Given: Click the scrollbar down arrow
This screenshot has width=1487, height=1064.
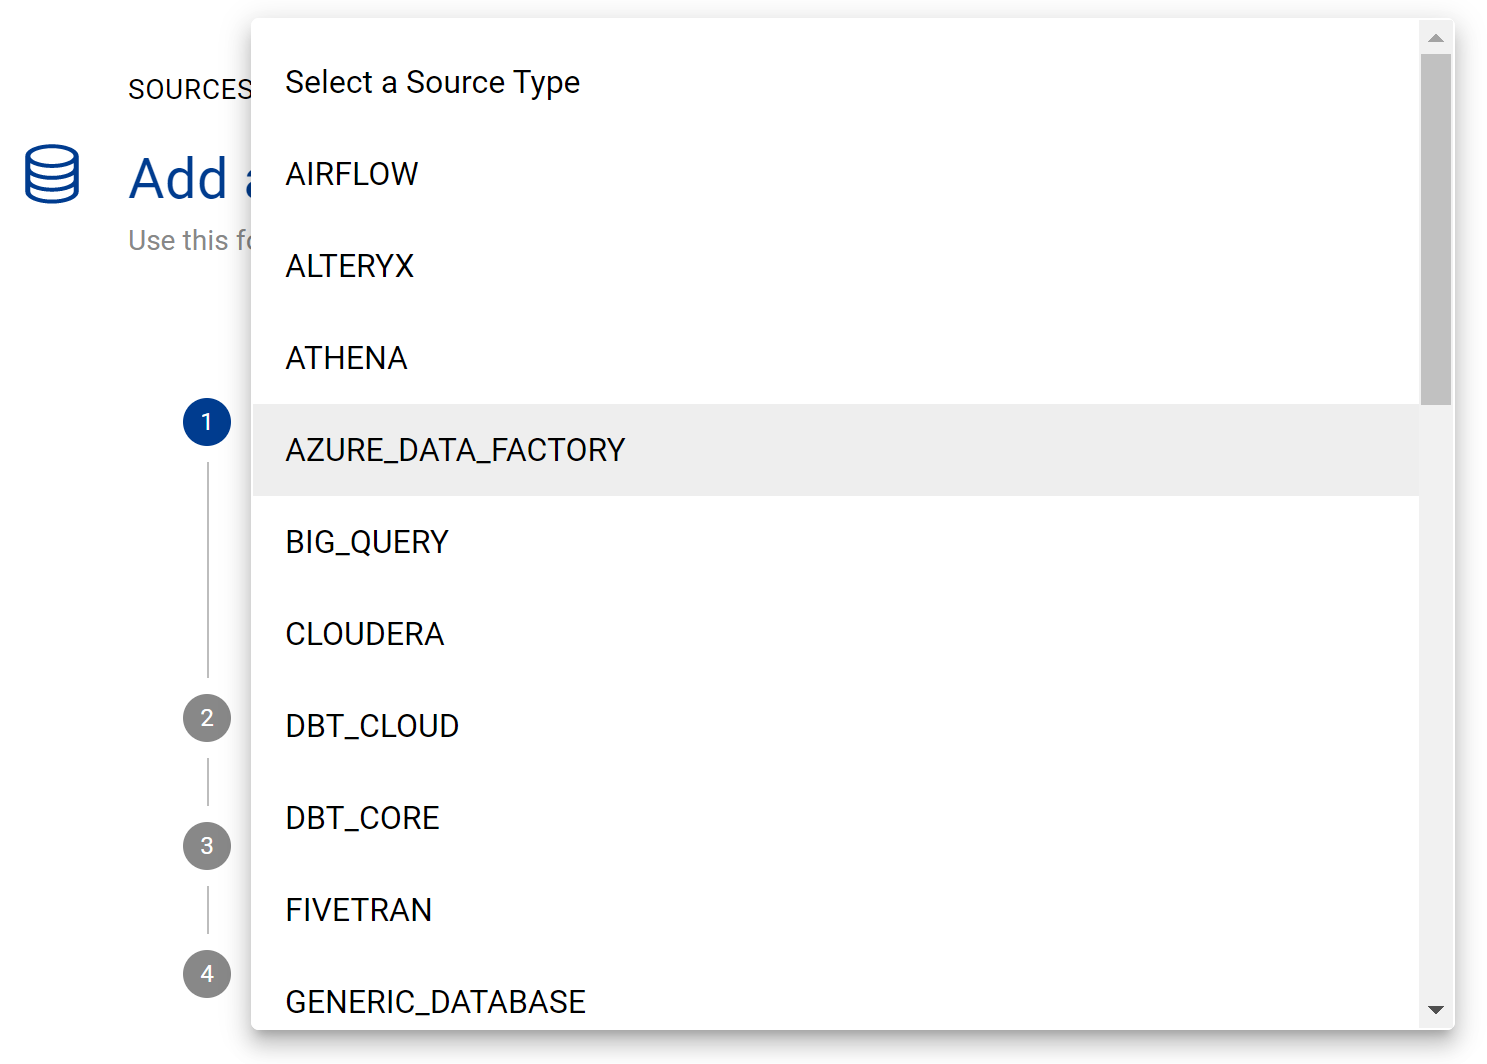Looking at the screenshot, I should tap(1436, 1010).
